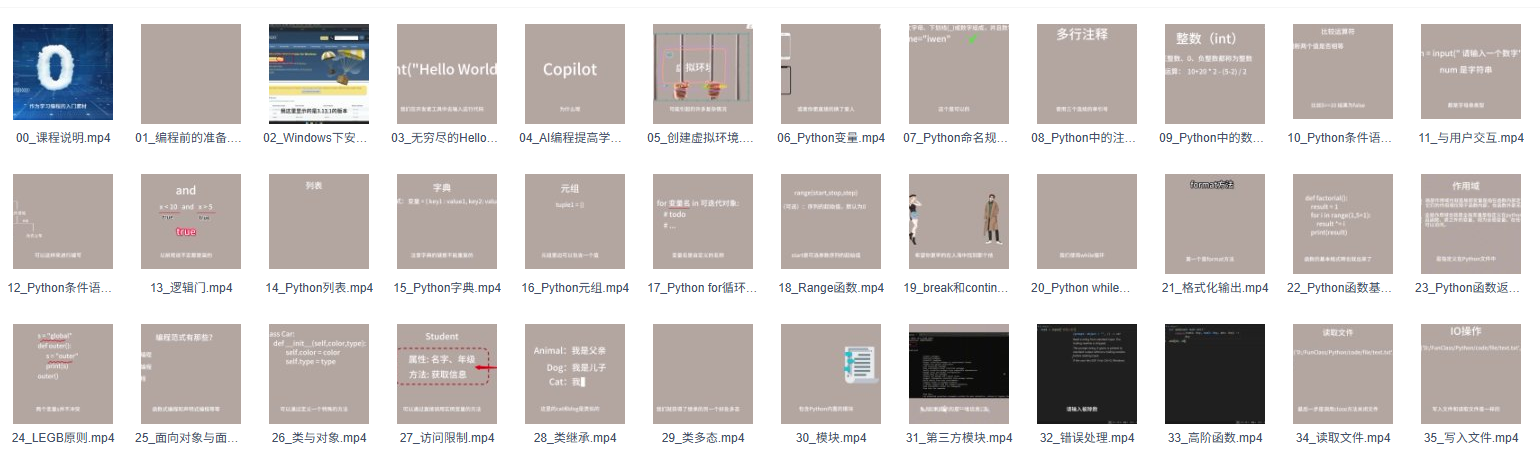Image resolution: width=1540 pixels, height=470 pixels.
Task: Open the 03_无穷尽的Hello video thumbnail
Action: pos(447,74)
